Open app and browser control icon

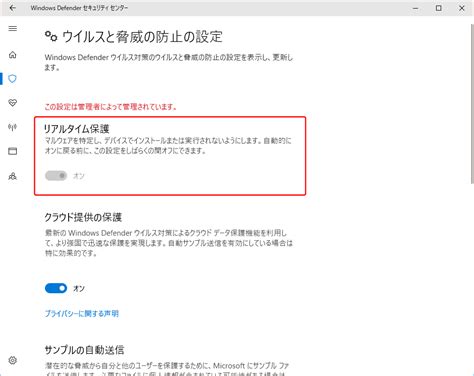13,151
